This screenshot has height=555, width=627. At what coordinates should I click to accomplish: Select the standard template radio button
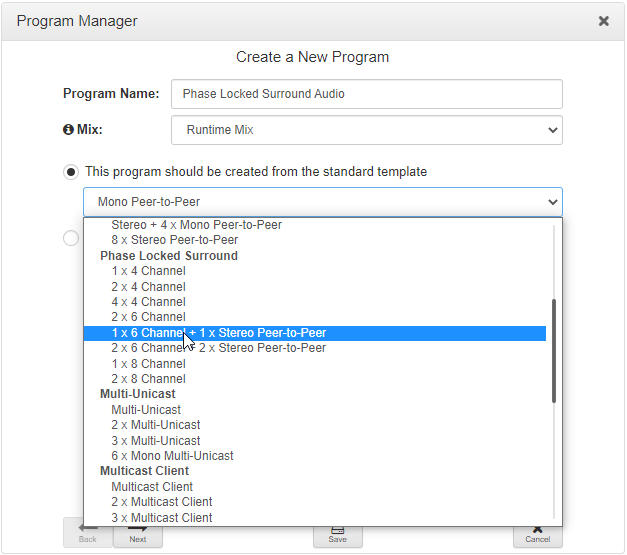[x=71, y=172]
